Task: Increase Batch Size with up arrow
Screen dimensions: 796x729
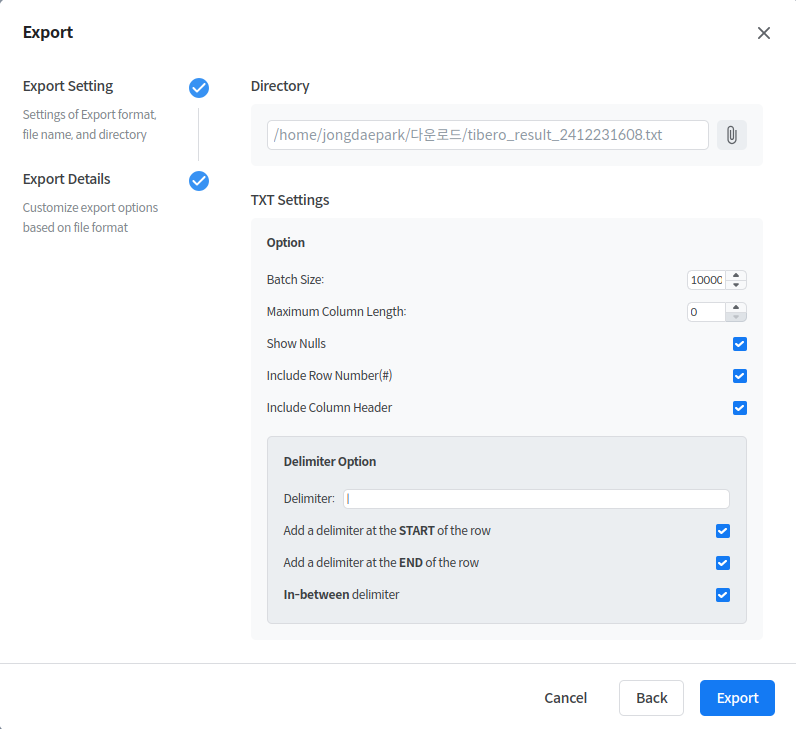Action: 736,275
